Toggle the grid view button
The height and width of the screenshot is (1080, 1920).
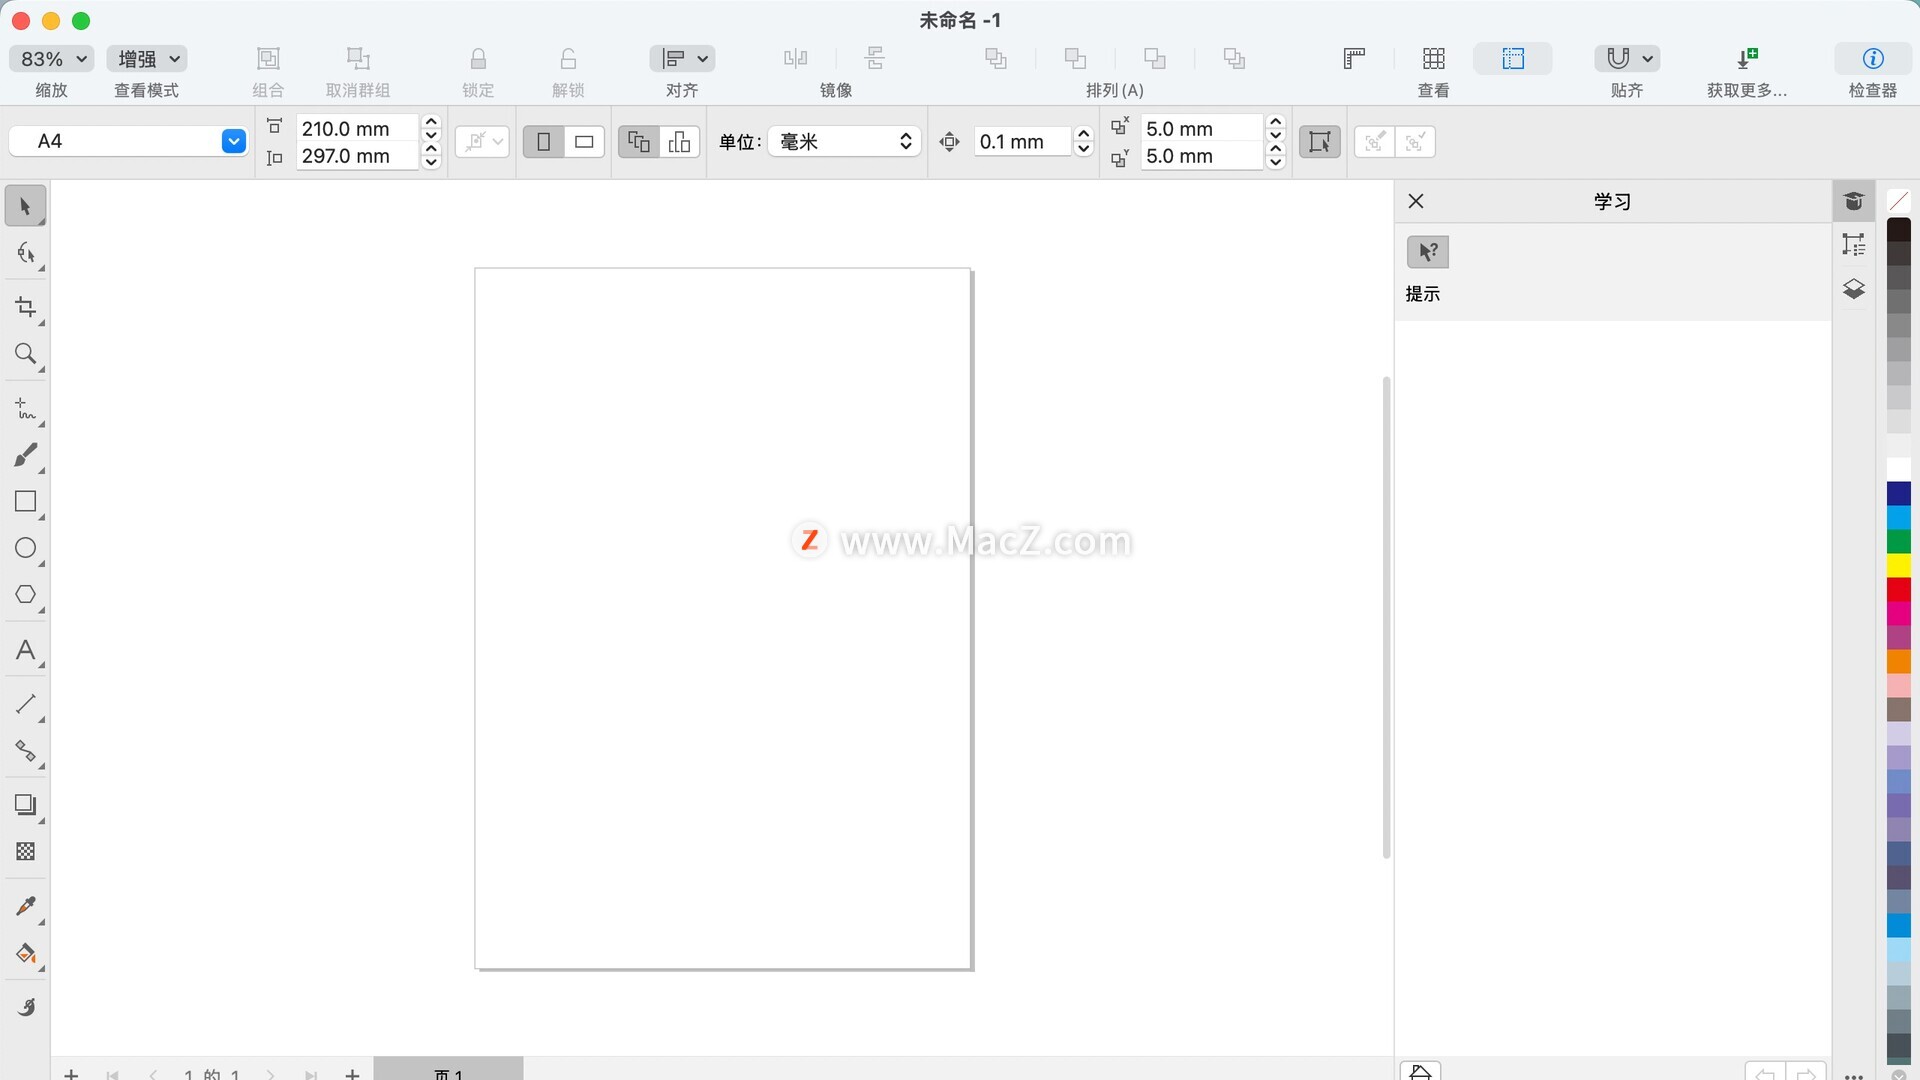[x=1433, y=59]
